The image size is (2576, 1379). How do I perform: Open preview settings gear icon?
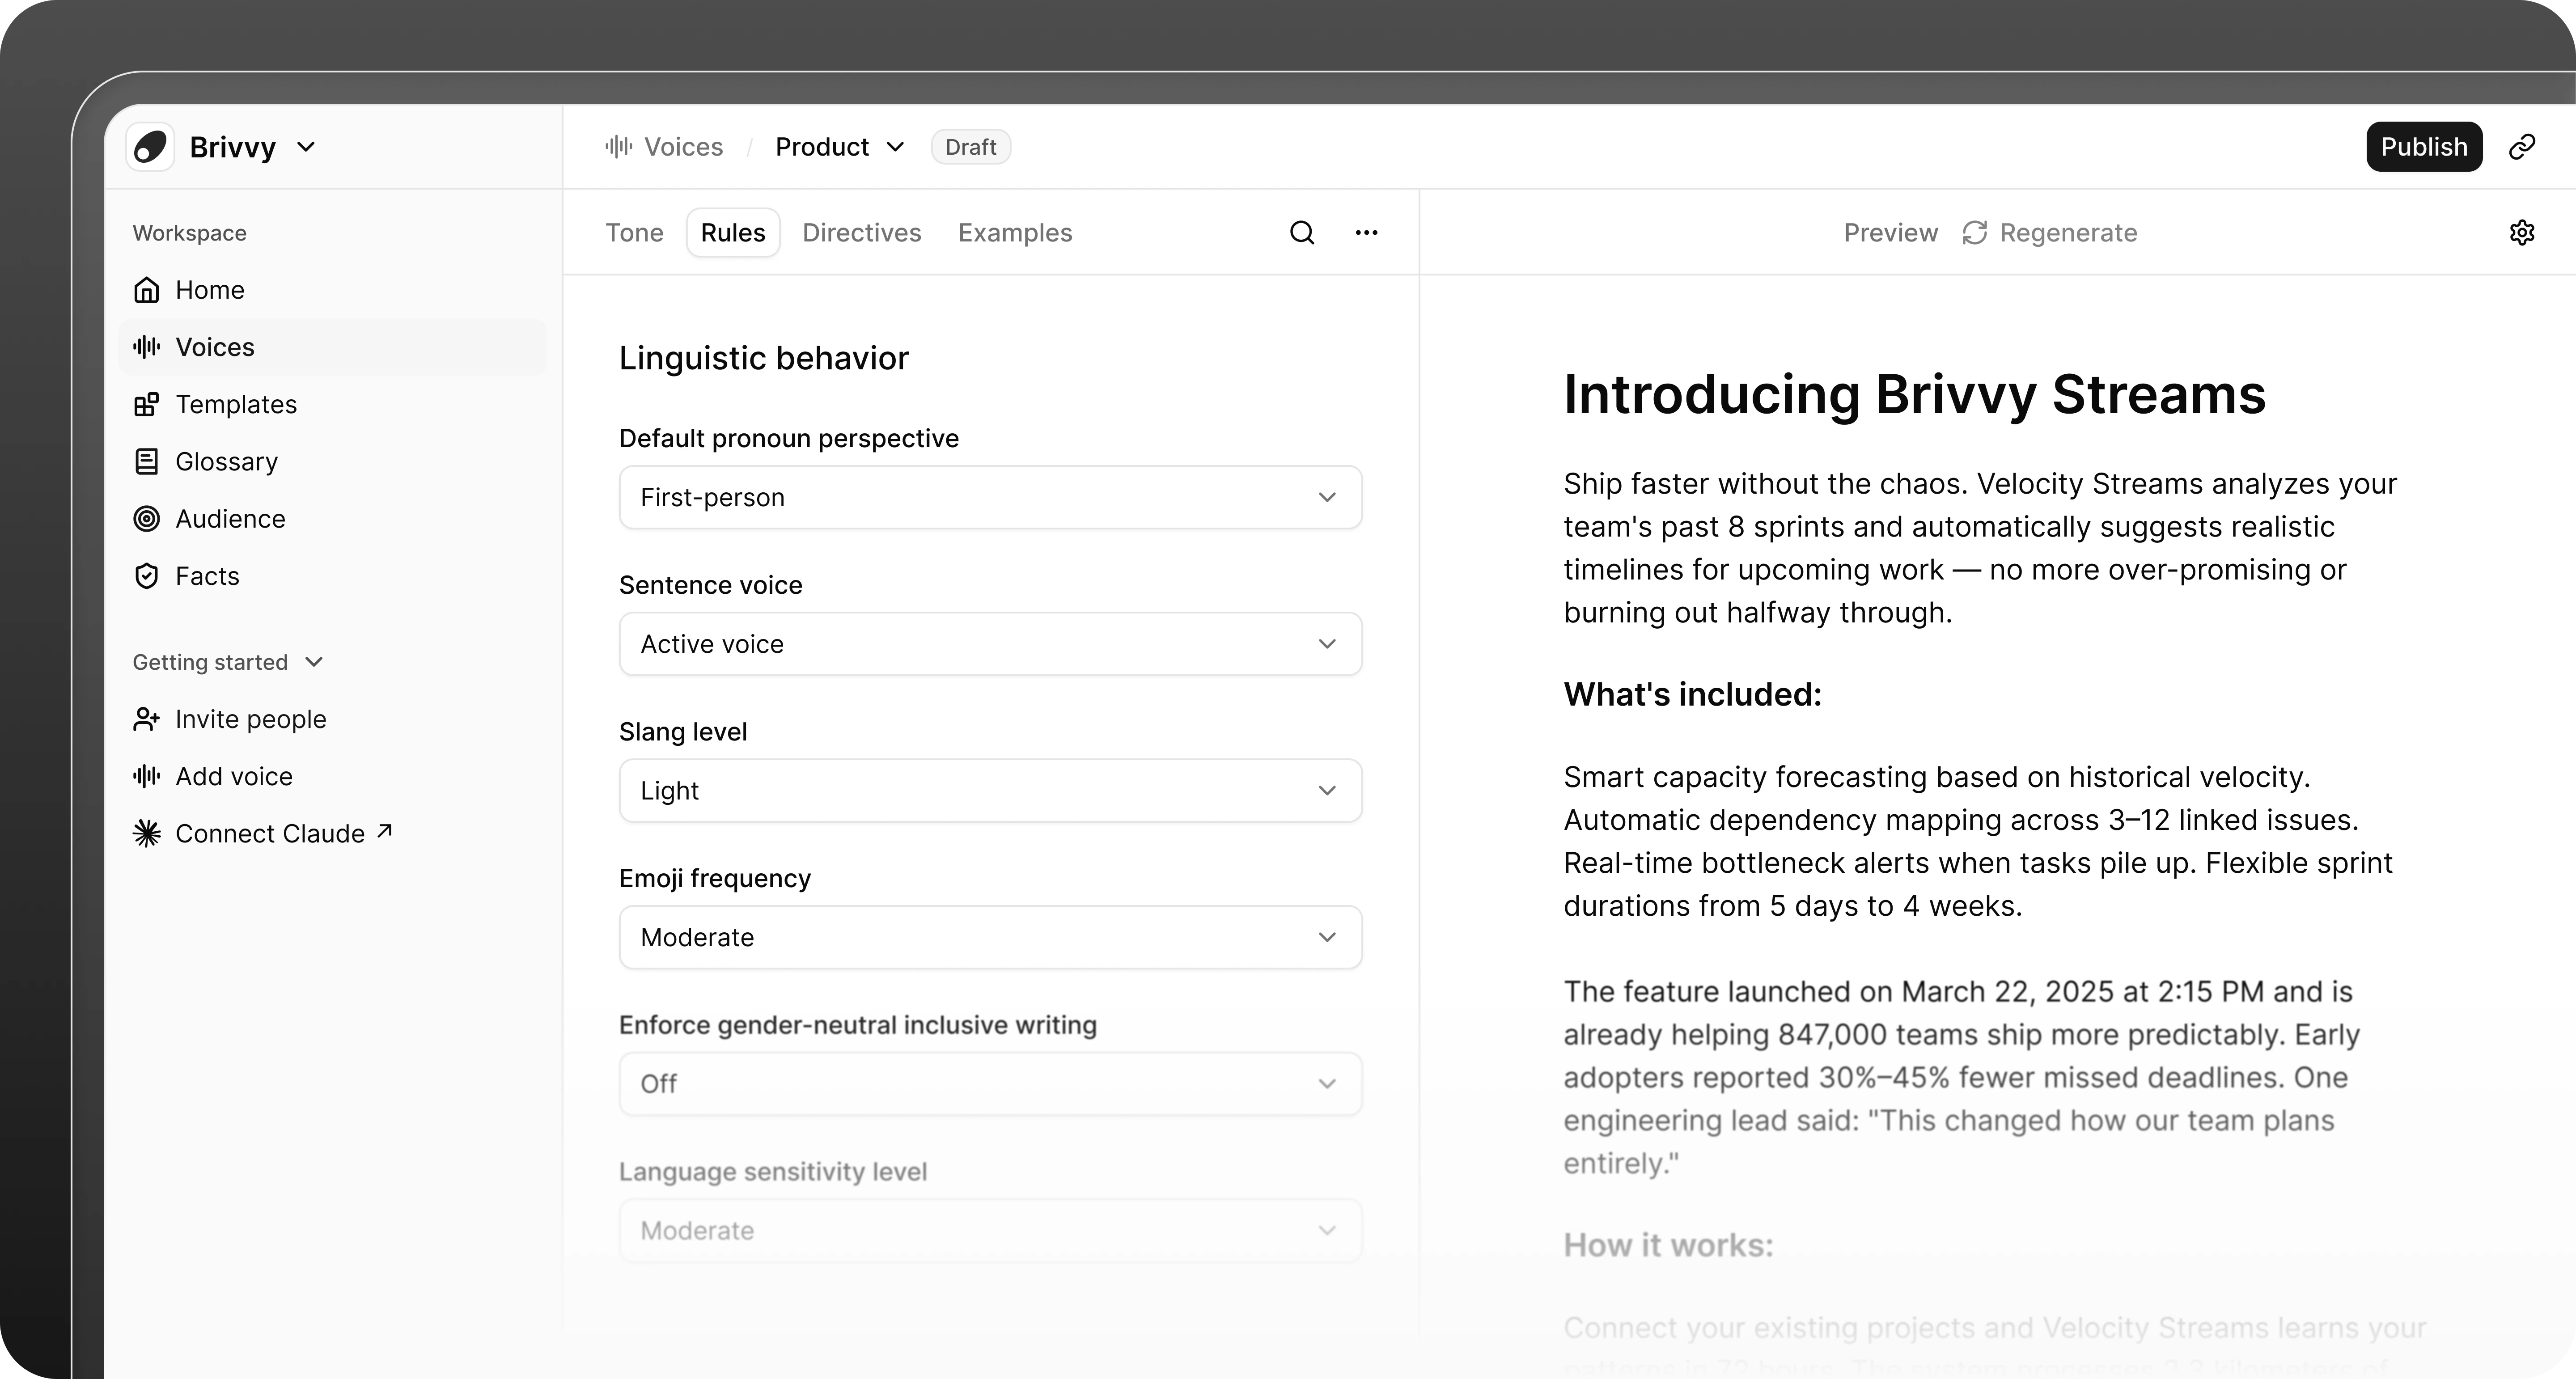click(2521, 233)
